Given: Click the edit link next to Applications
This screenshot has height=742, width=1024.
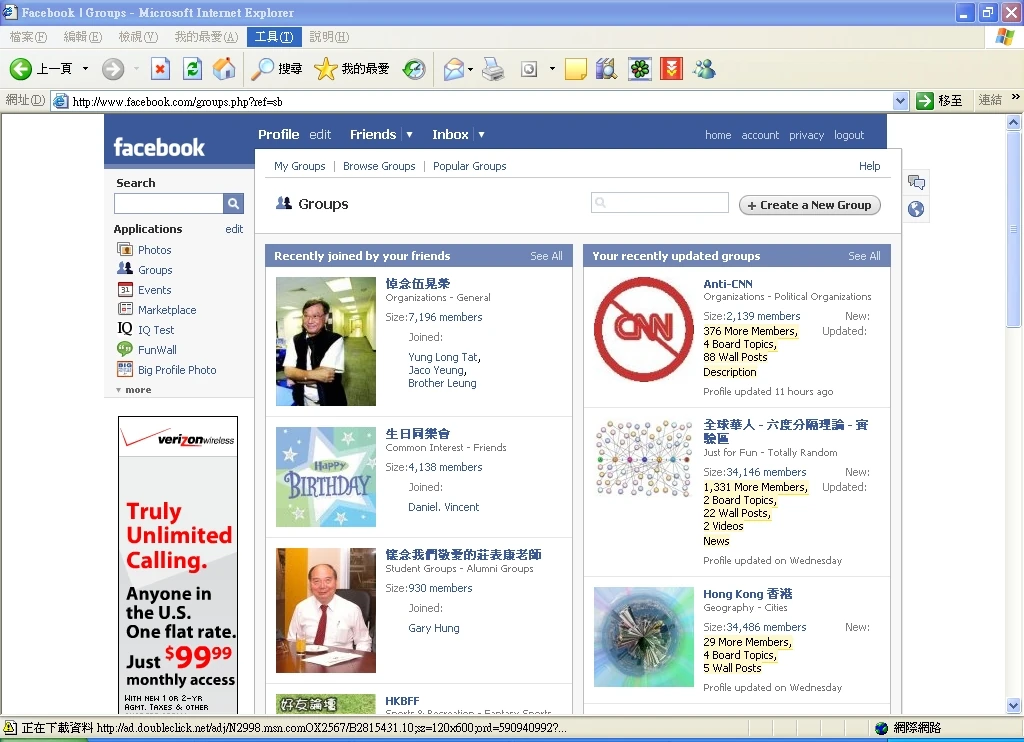Looking at the screenshot, I should click(x=234, y=229).
